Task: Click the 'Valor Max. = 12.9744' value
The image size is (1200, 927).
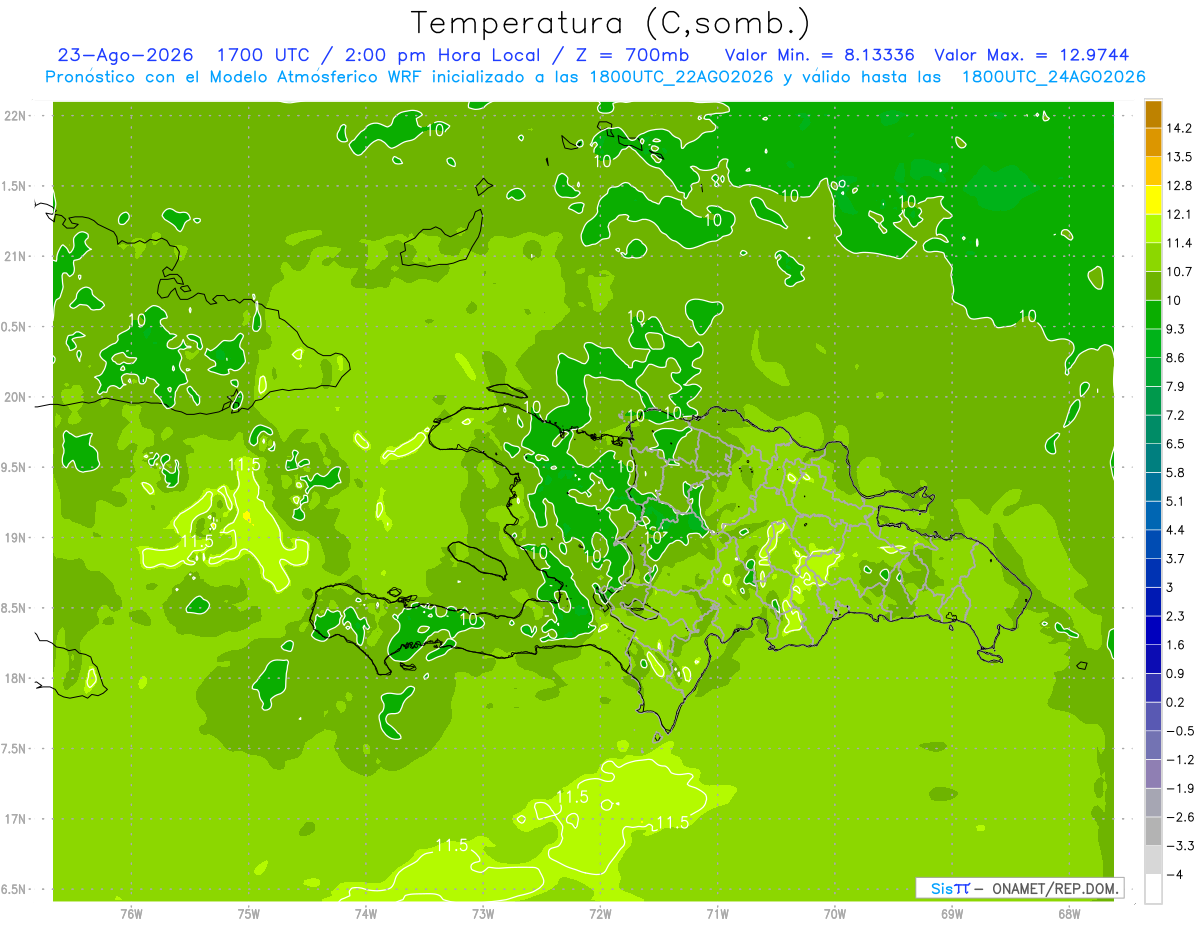Action: [x=1031, y=55]
